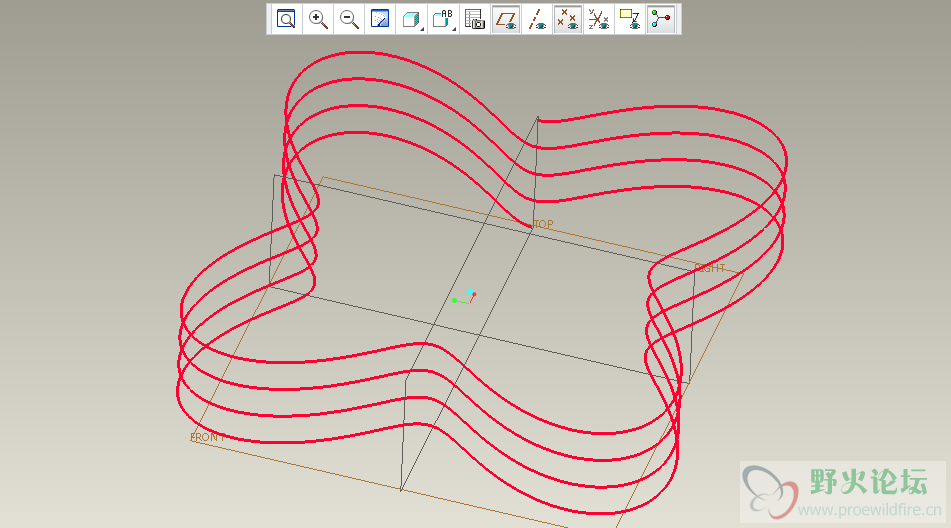
Task: Open the Display Style cube dropdown
Action: coord(411,19)
